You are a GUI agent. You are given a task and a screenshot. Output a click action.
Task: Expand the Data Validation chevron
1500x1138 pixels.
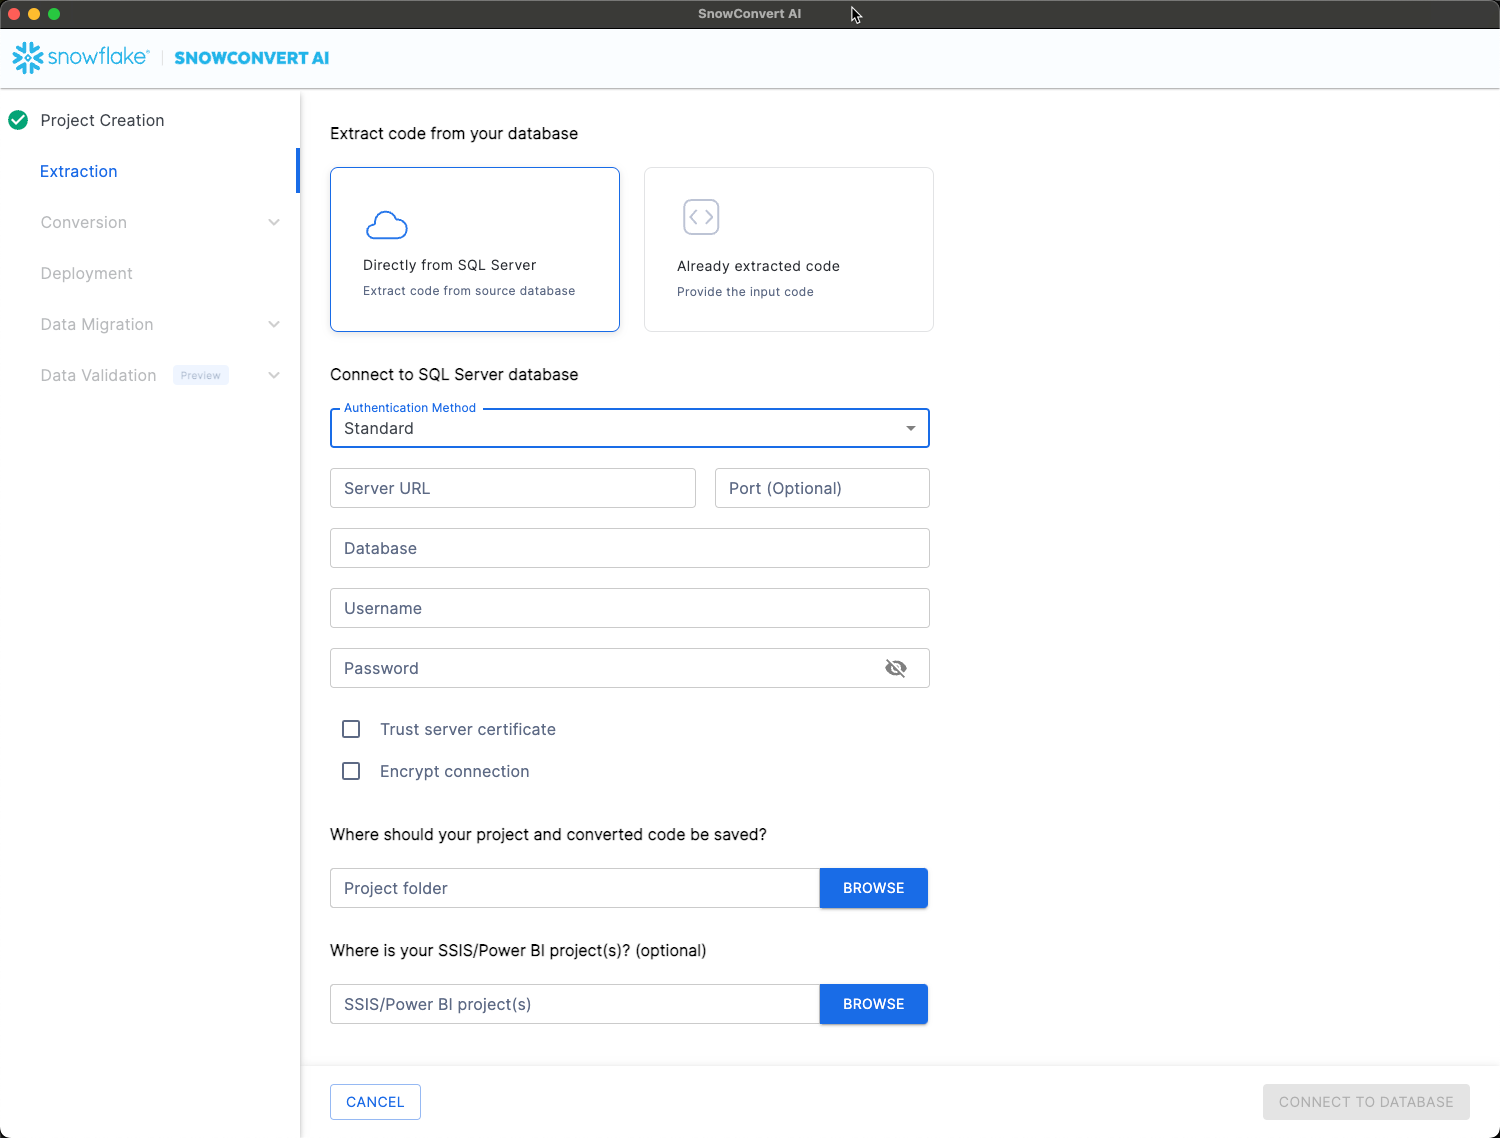point(274,375)
